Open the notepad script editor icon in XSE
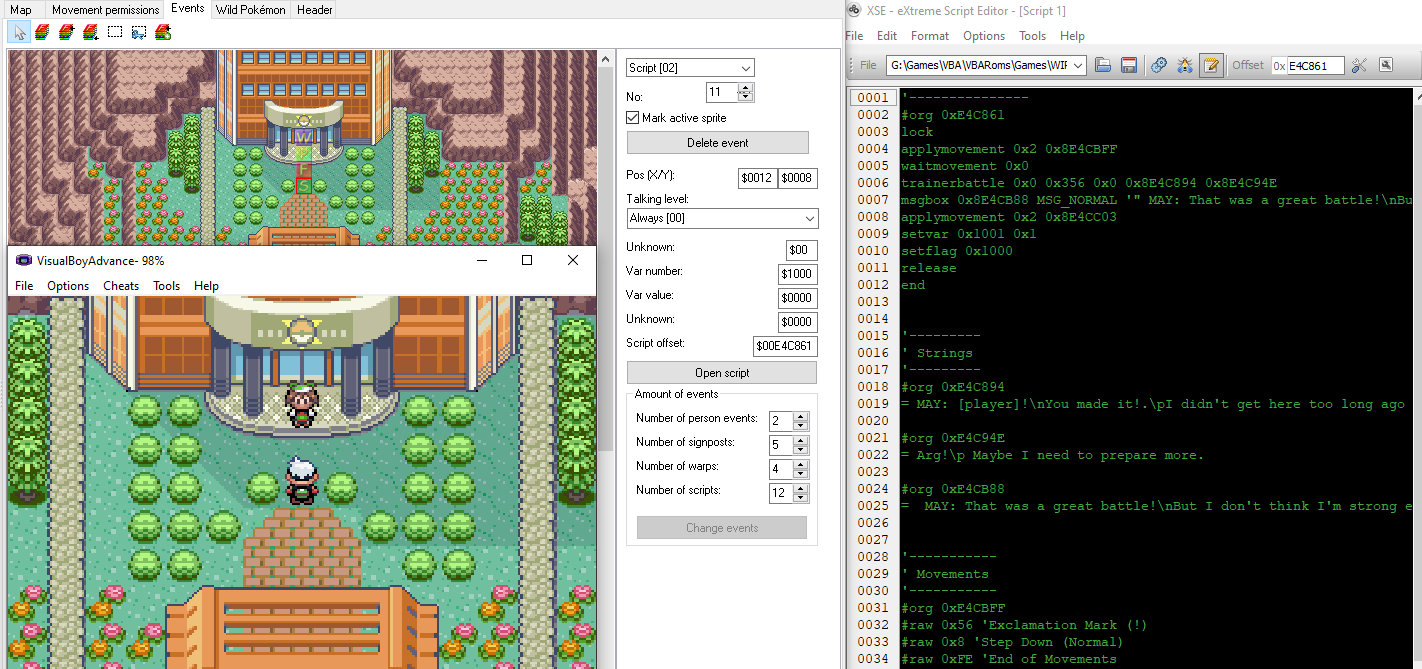1422x669 pixels. [x=1212, y=64]
